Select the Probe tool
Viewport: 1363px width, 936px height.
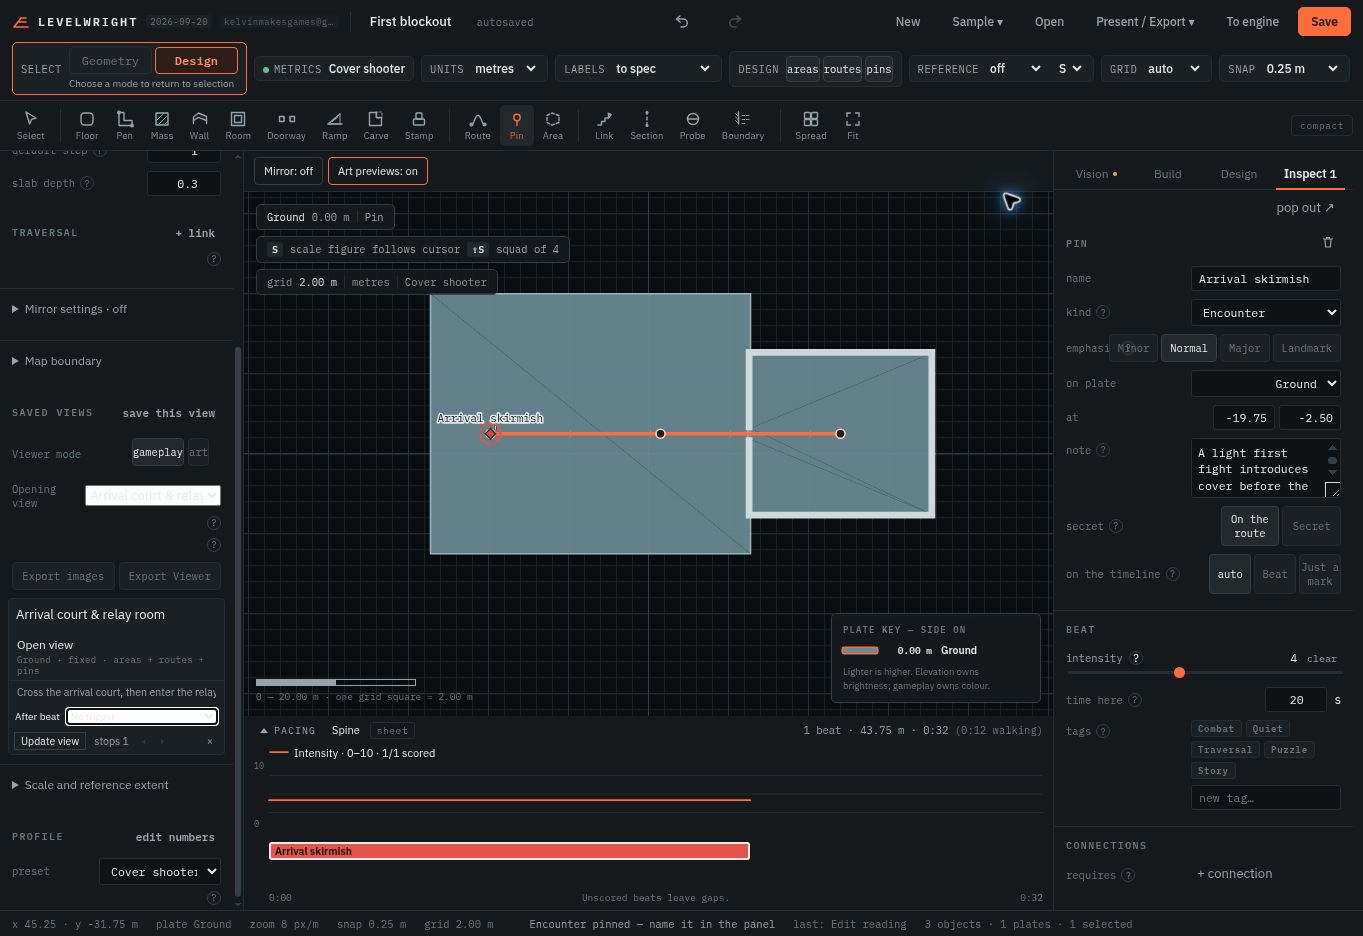692,125
